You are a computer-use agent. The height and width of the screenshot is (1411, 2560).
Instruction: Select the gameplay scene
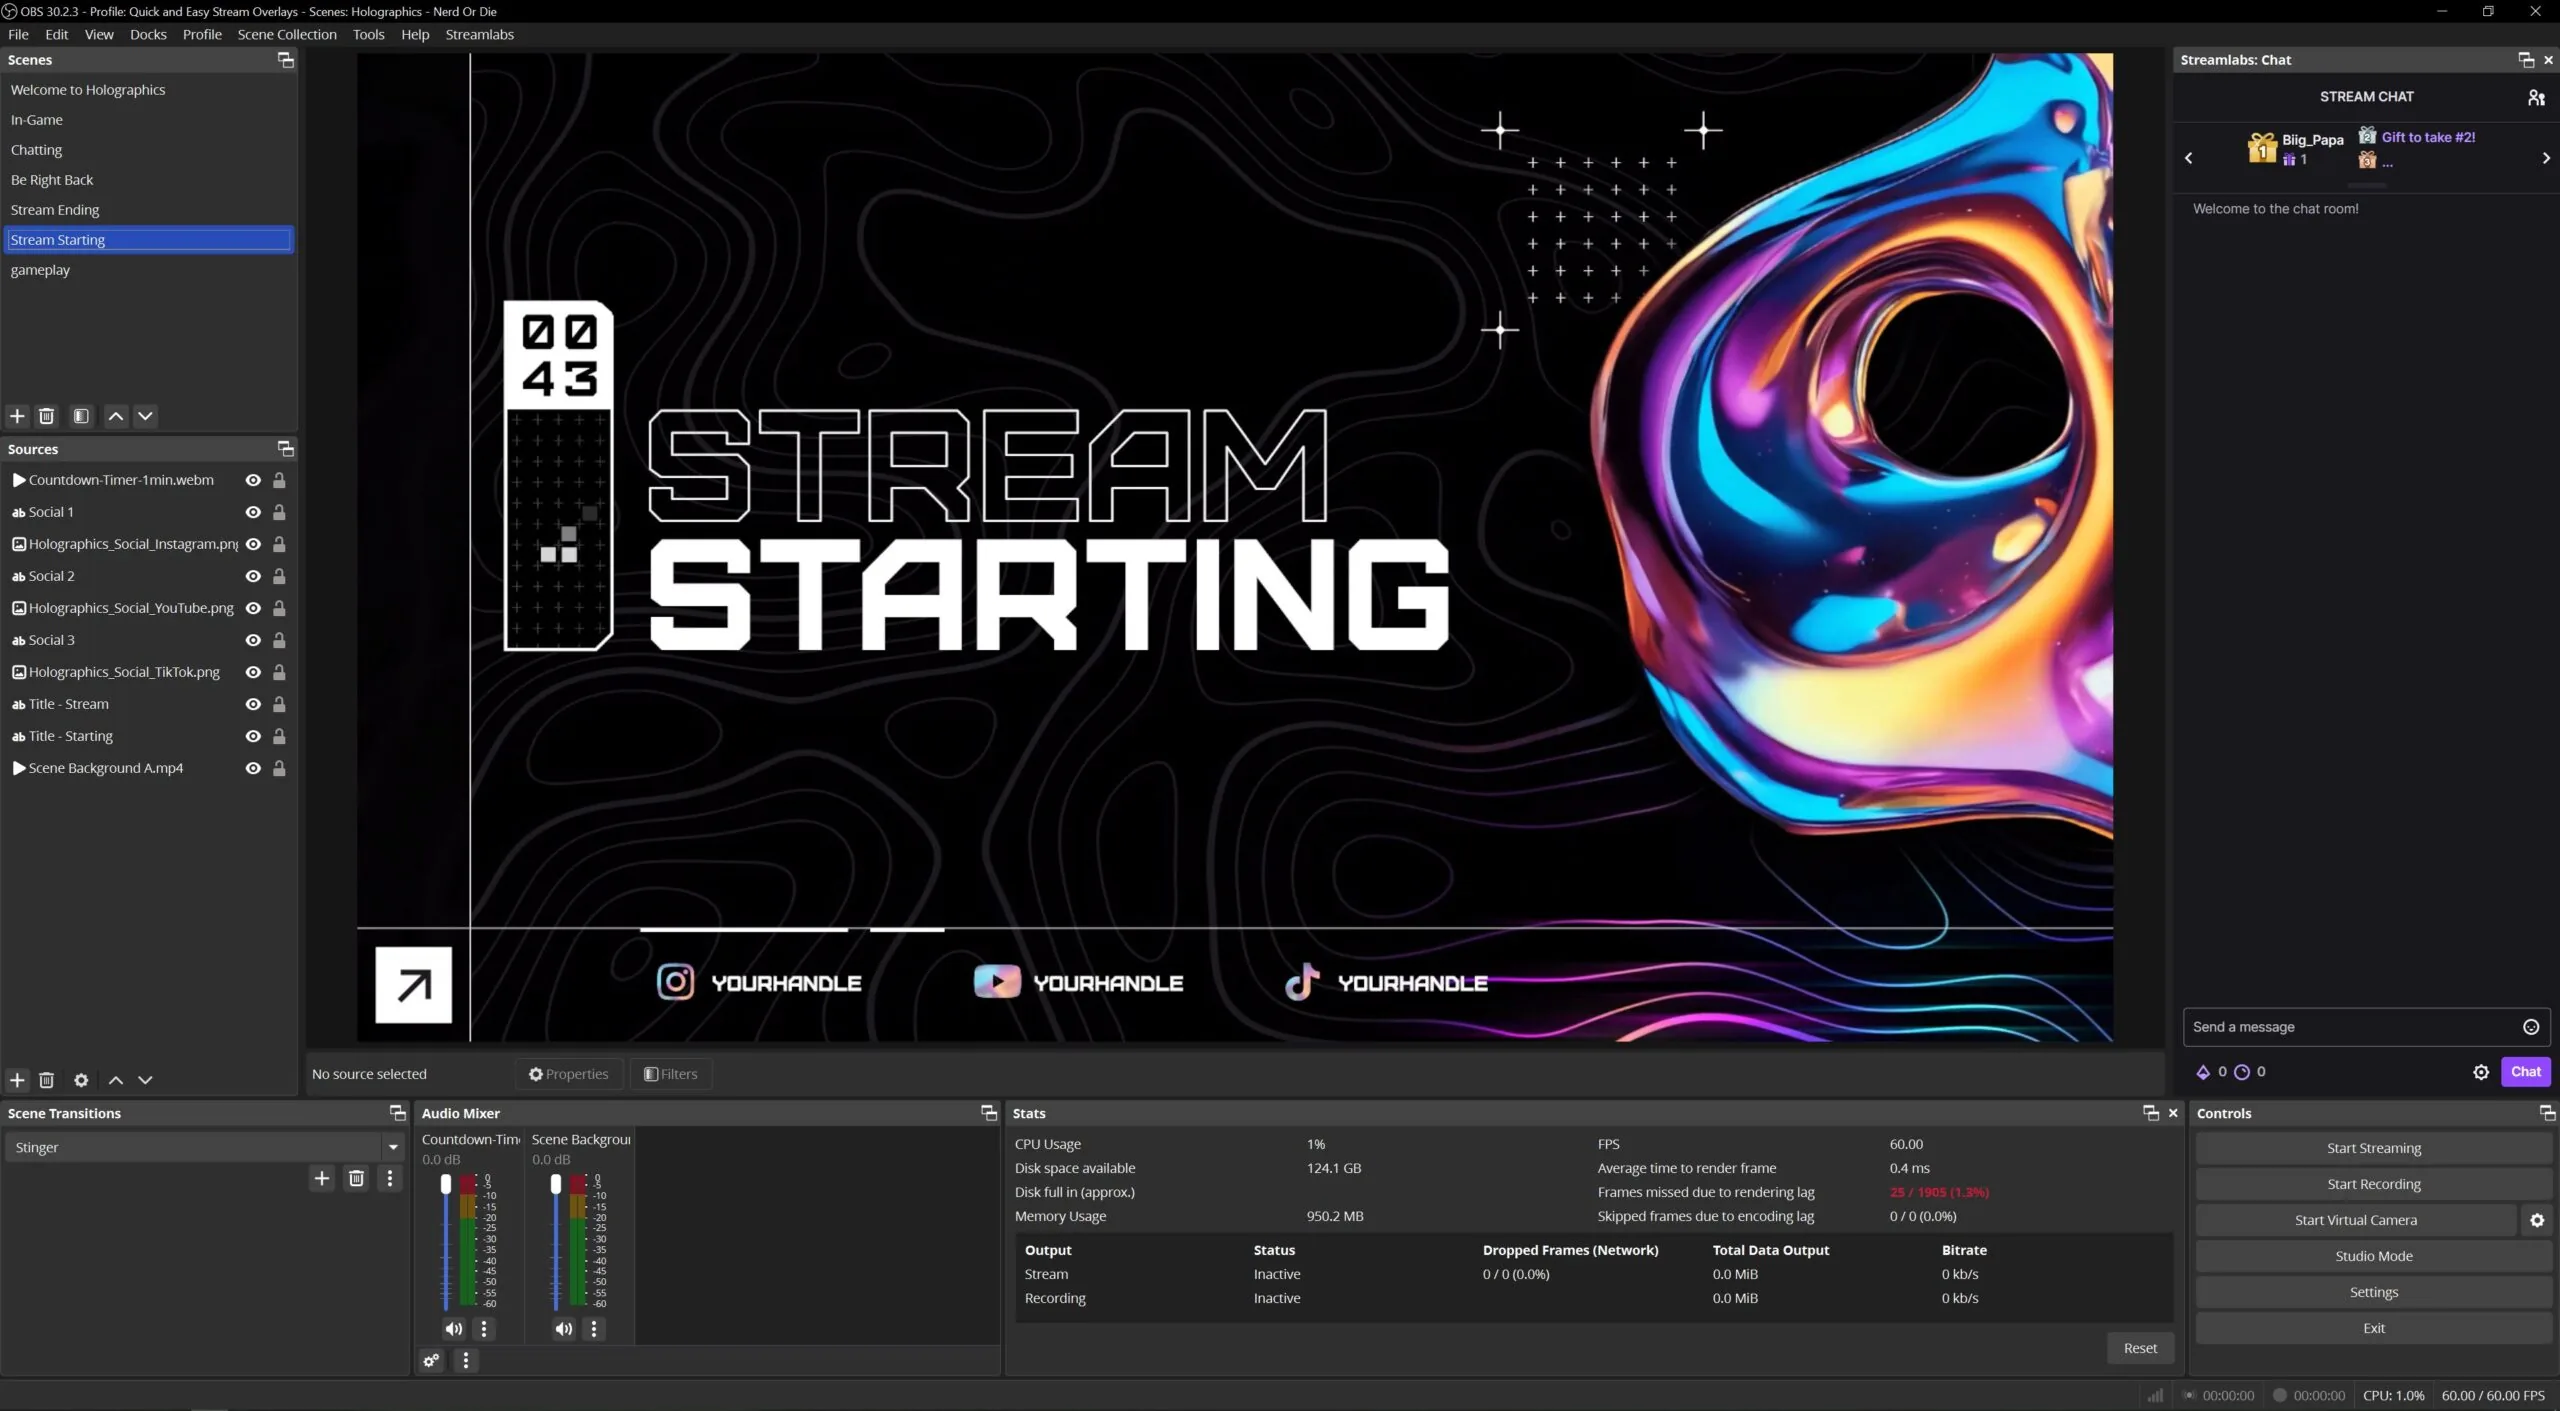(148, 270)
